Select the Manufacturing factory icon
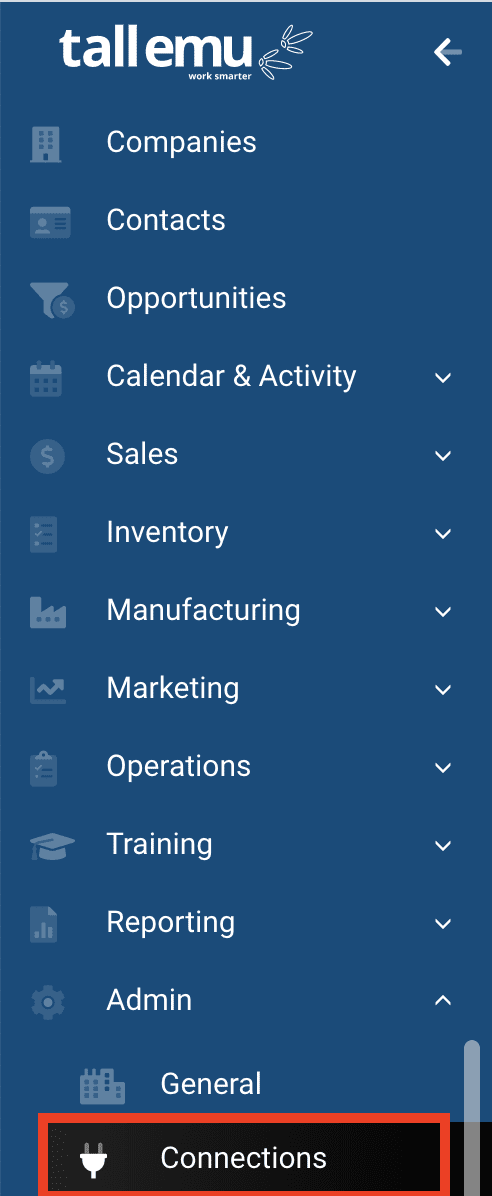 coord(48,612)
